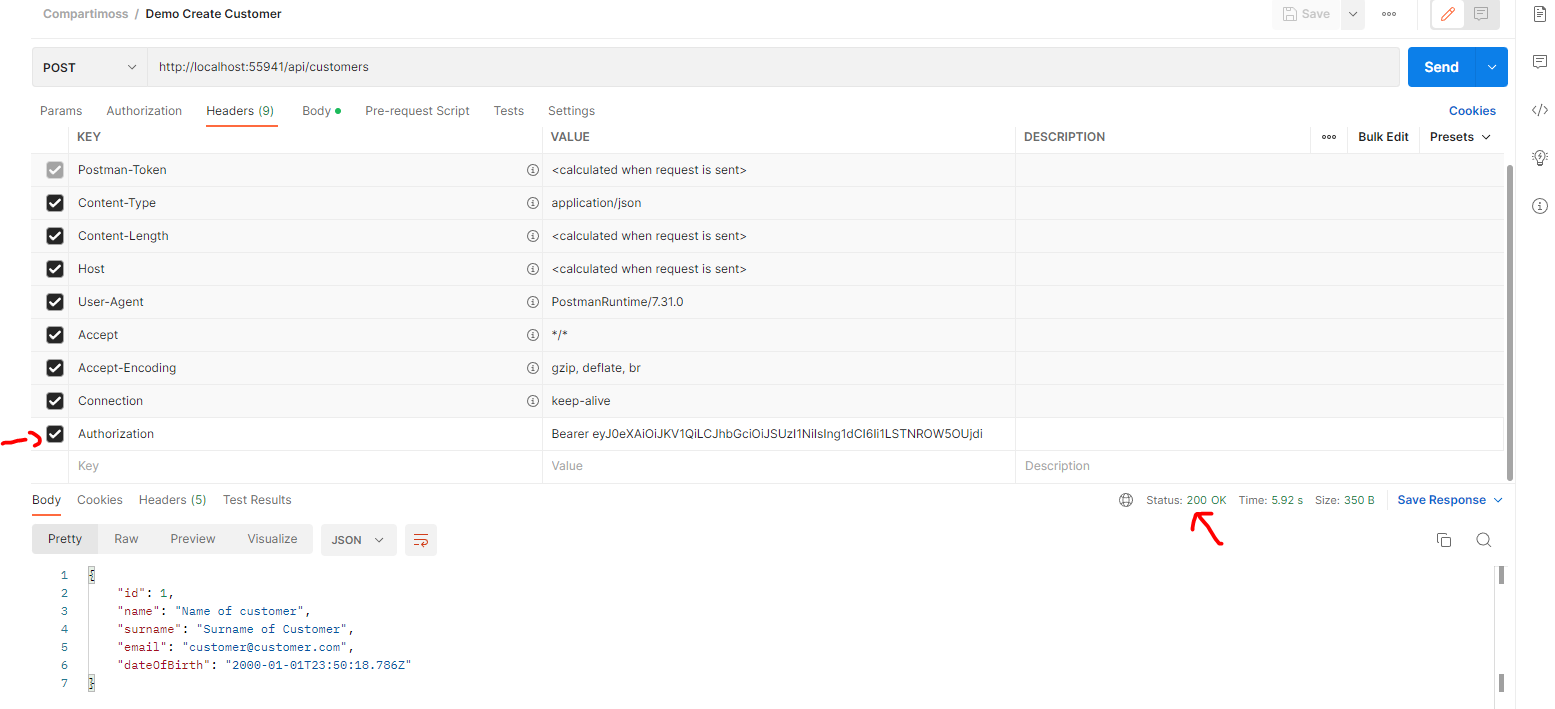Select the Raw response view tab
1555x709 pixels.
(x=126, y=539)
